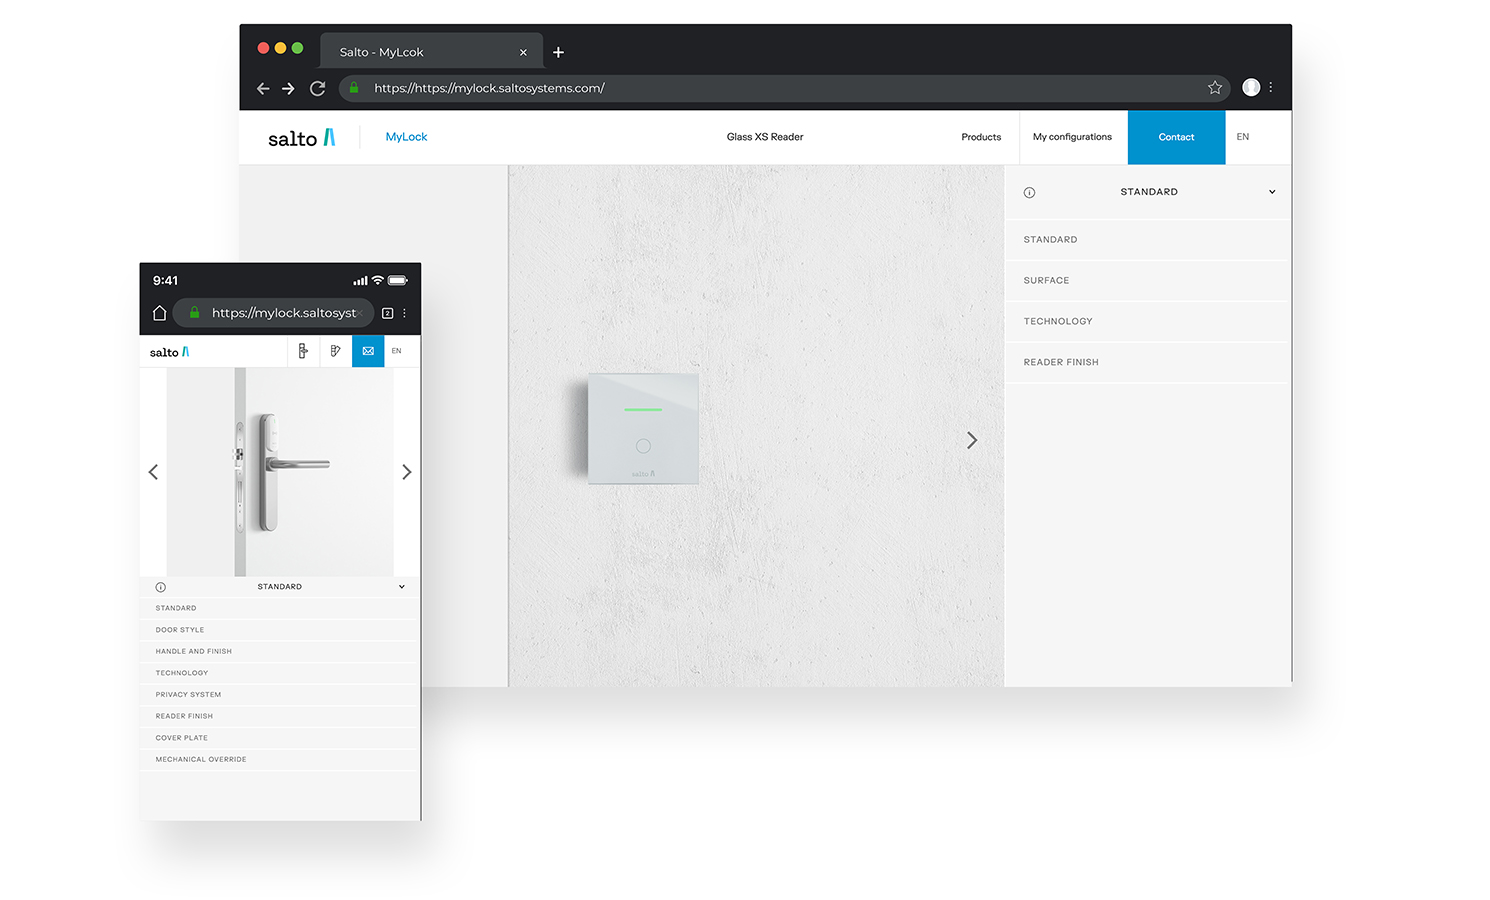Viewport: 1490px width, 900px height.
Task: Click the green padlock in the desktop address bar
Action: (354, 88)
